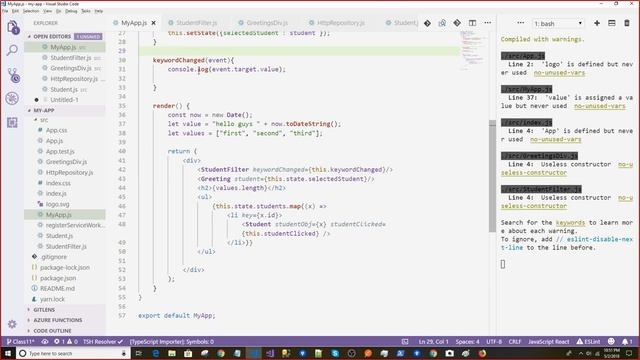Viewport: 640px width, 360px height.
Task: Click the code minimap preview
Action: tap(473, 51)
